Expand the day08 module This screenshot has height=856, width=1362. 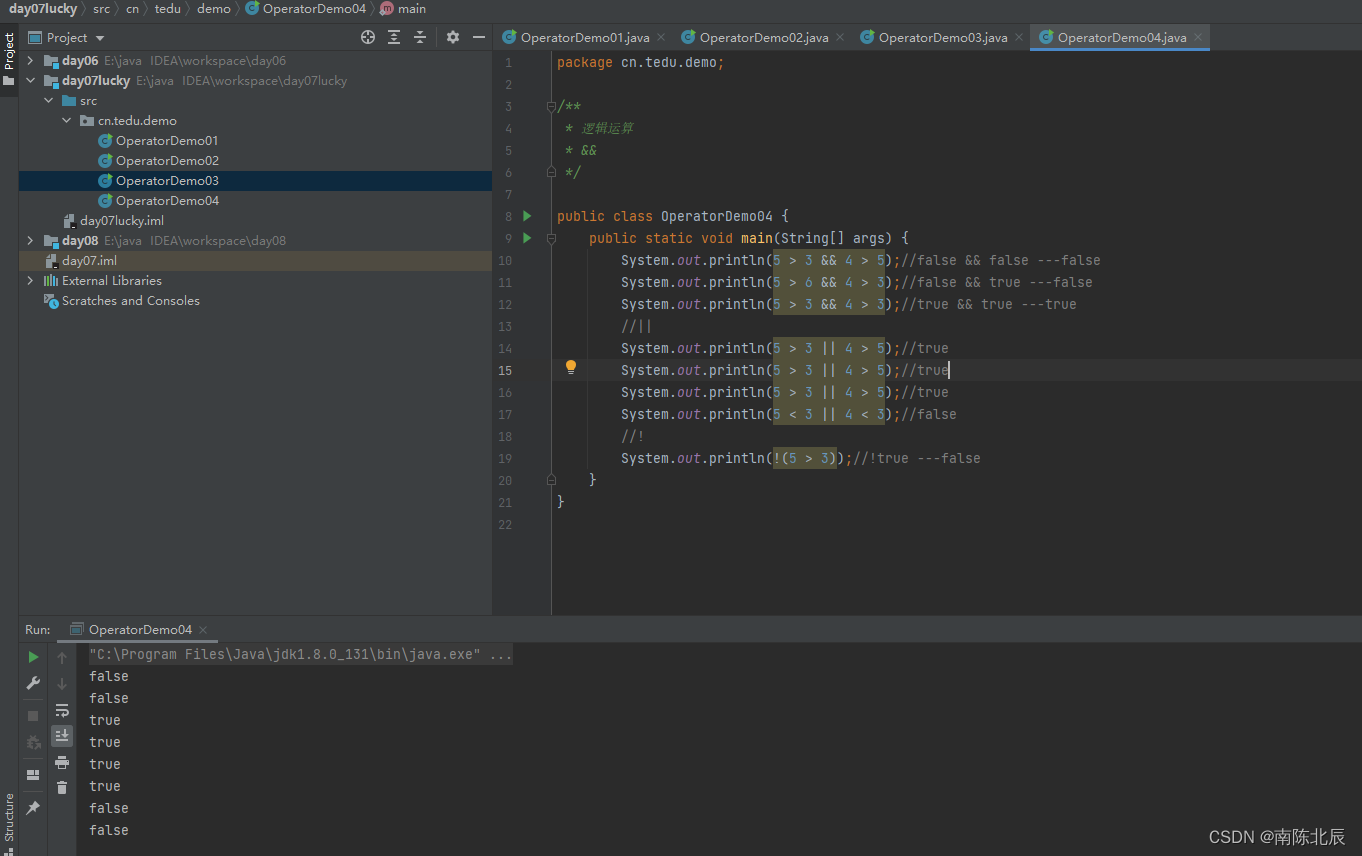[x=30, y=241]
